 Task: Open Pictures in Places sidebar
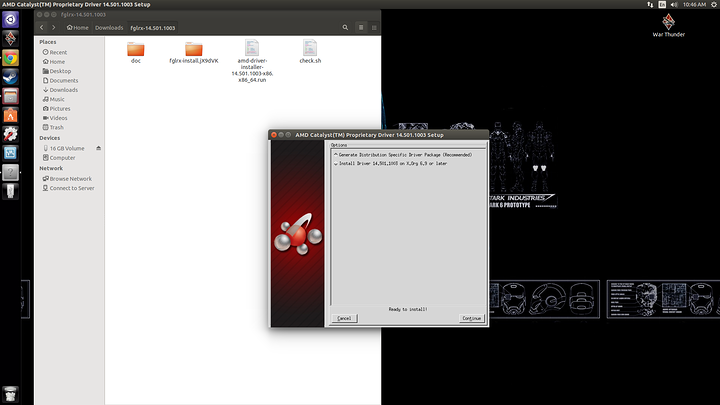tap(56, 109)
